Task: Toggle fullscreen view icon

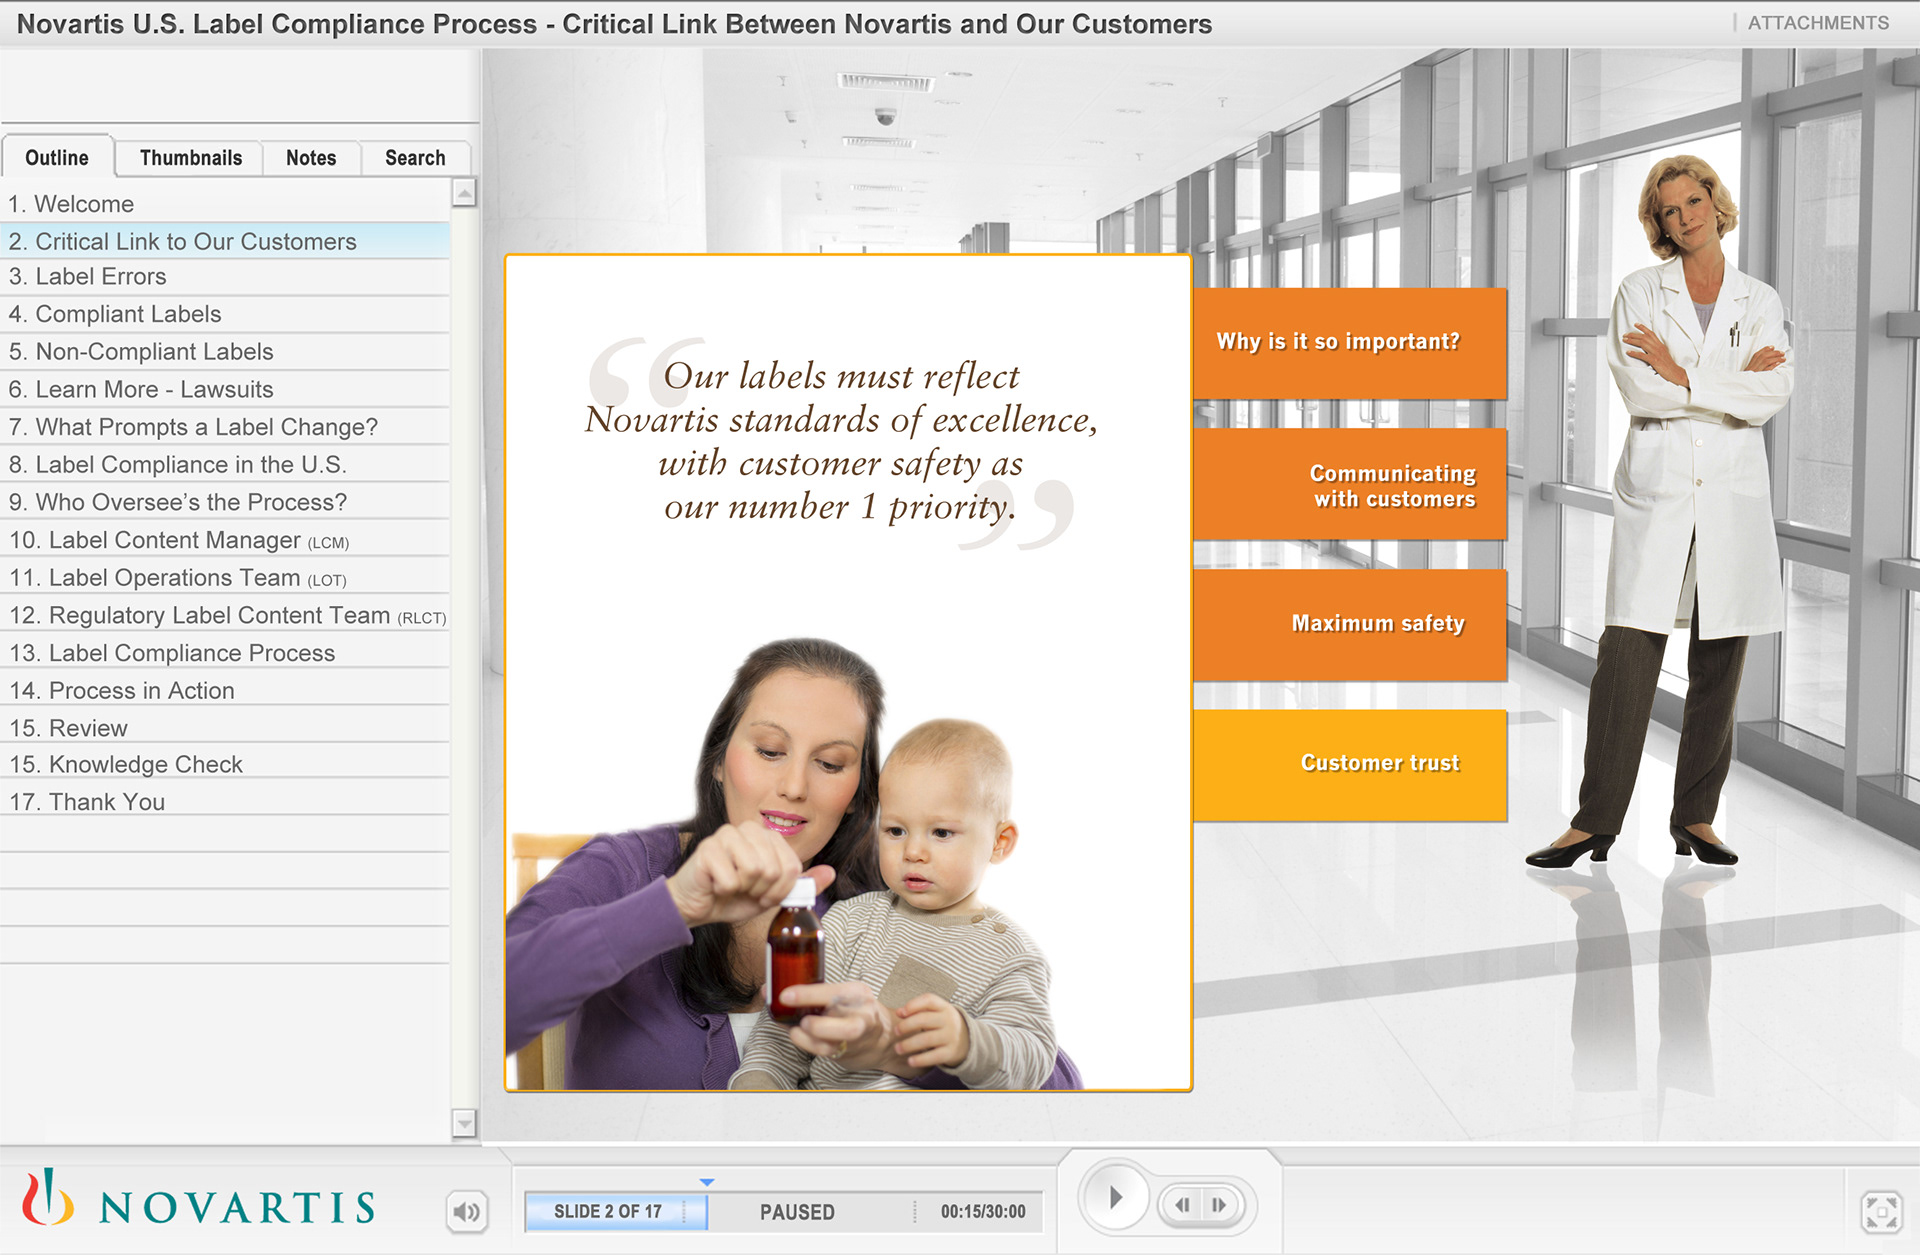Action: pyautogui.click(x=1881, y=1212)
